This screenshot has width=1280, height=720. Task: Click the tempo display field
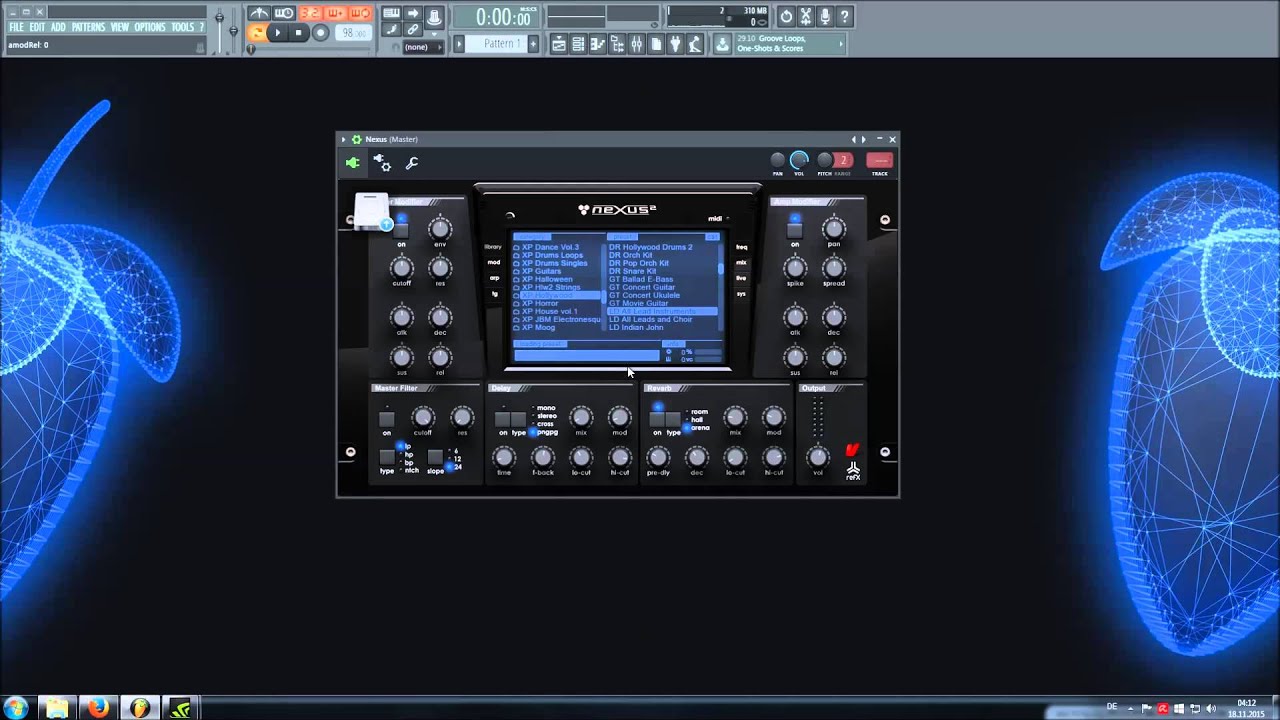(x=352, y=33)
